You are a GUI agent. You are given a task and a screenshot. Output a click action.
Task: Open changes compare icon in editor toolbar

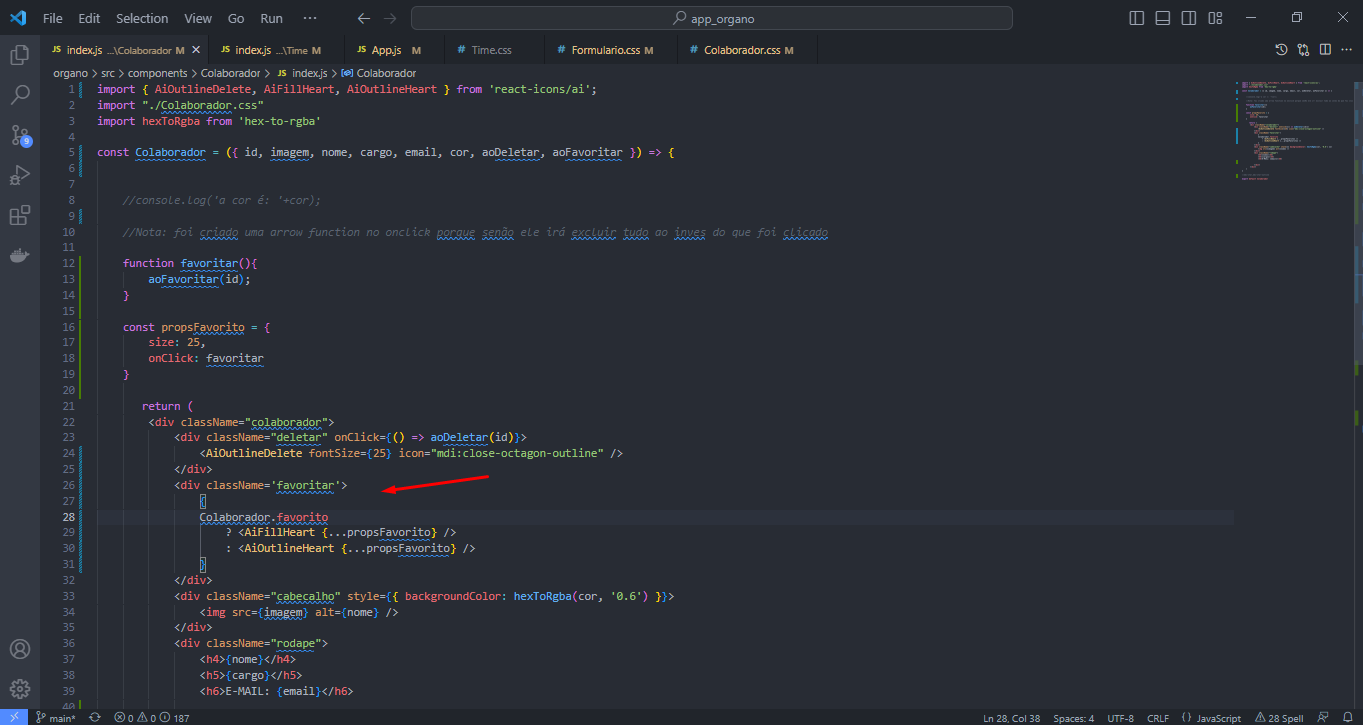[1303, 50]
